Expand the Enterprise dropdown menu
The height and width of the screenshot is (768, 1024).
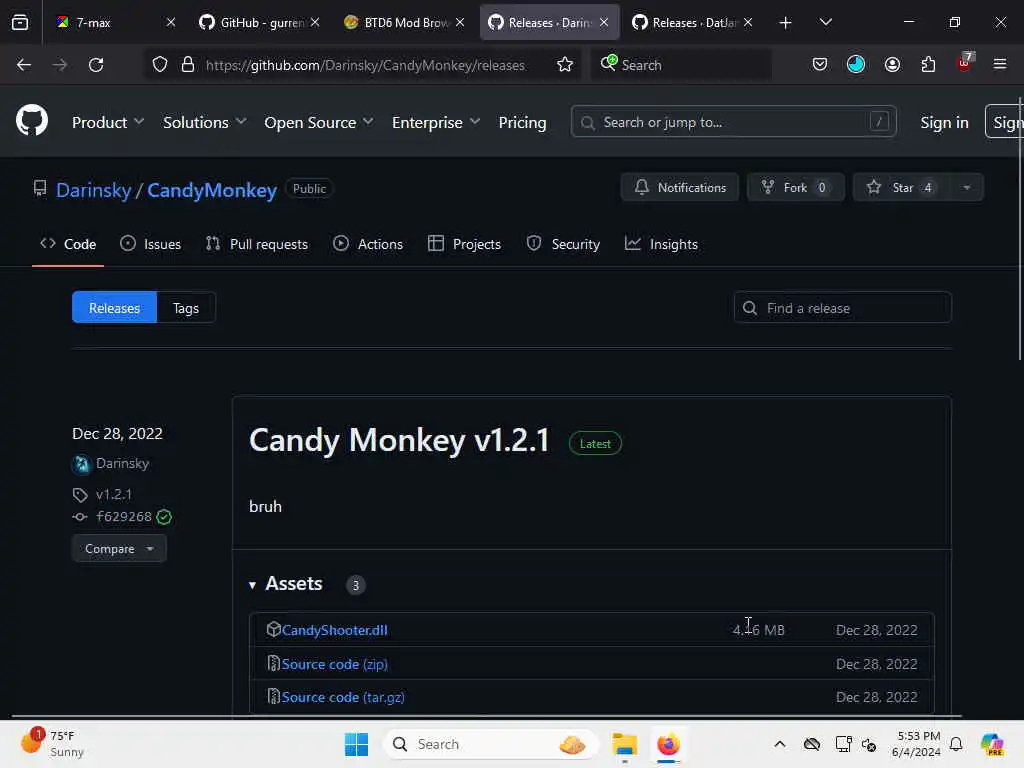[436, 122]
